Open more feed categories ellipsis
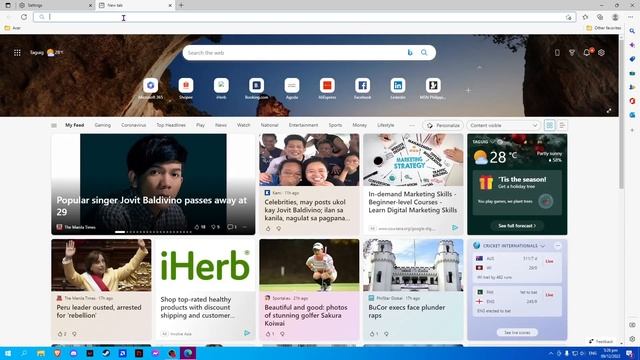640x360 pixels. point(412,125)
